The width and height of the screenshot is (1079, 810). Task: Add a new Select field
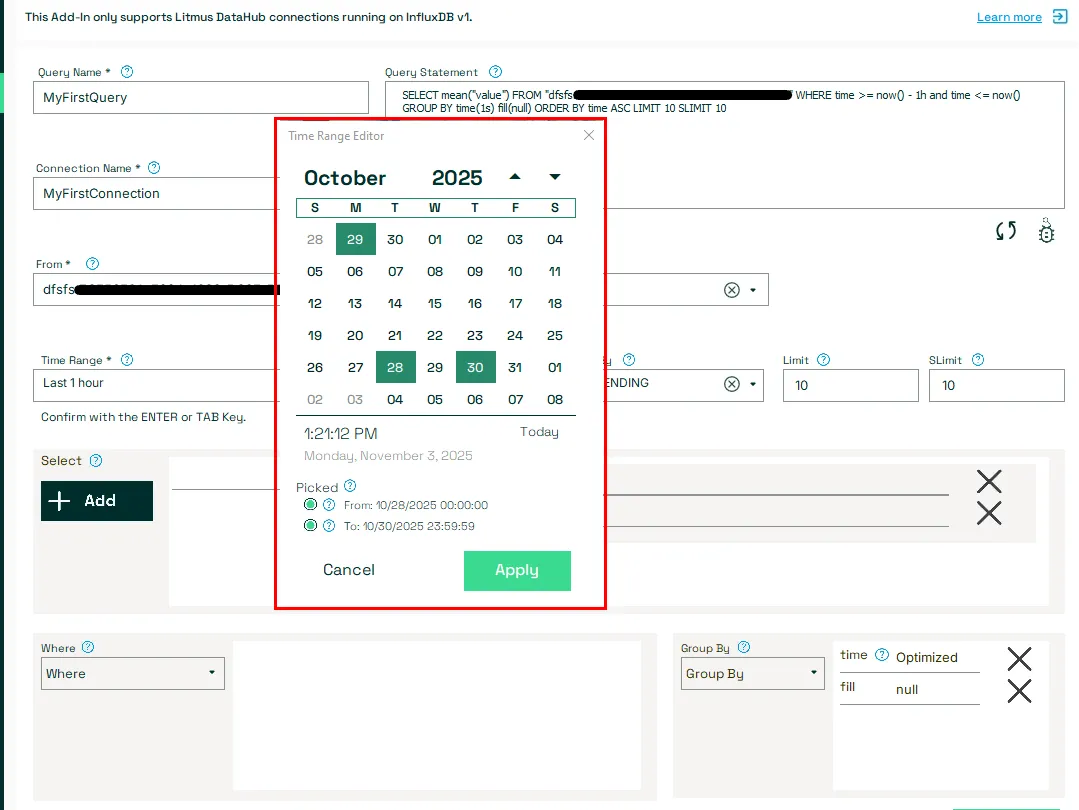click(97, 500)
